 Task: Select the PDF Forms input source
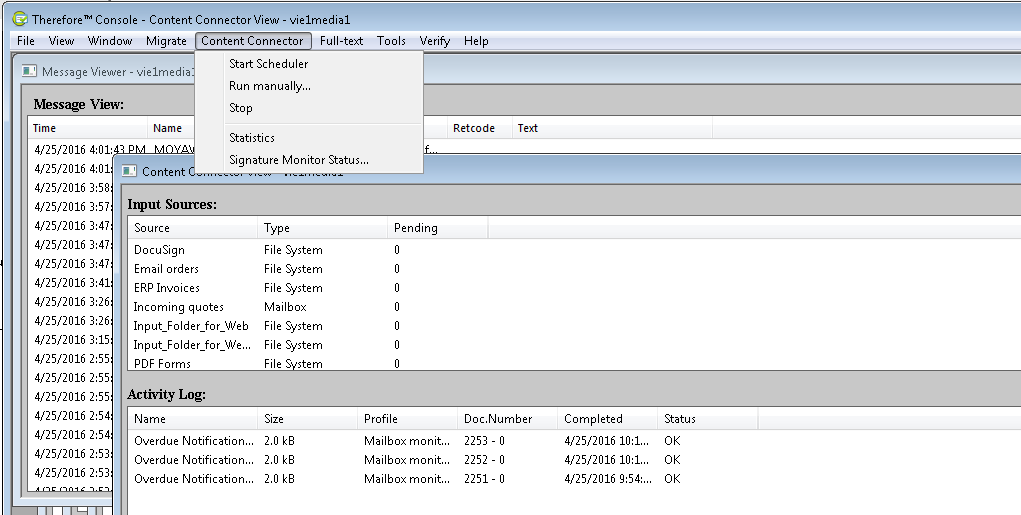162,363
